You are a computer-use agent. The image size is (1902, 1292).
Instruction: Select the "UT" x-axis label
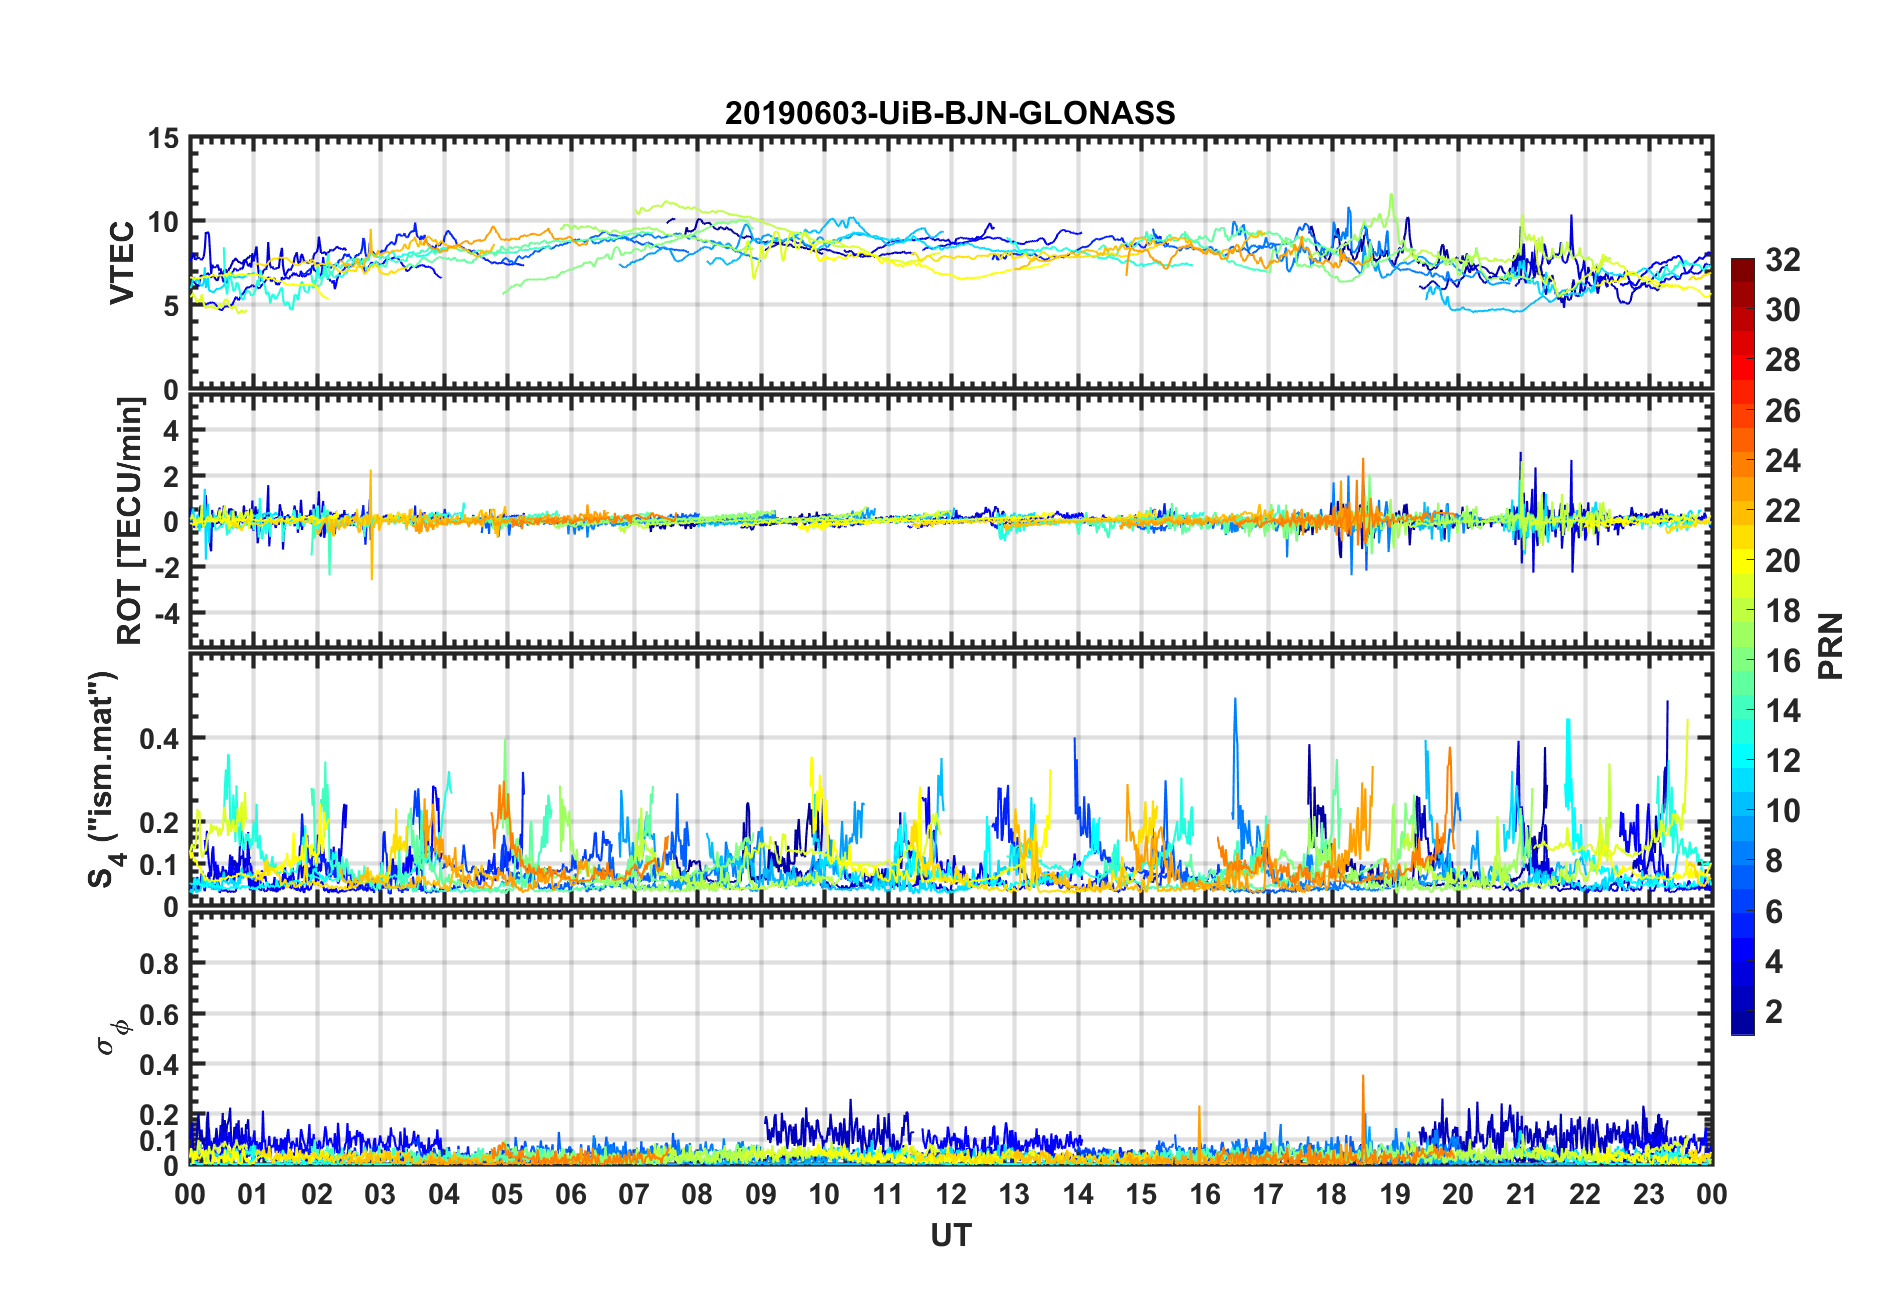951,1236
